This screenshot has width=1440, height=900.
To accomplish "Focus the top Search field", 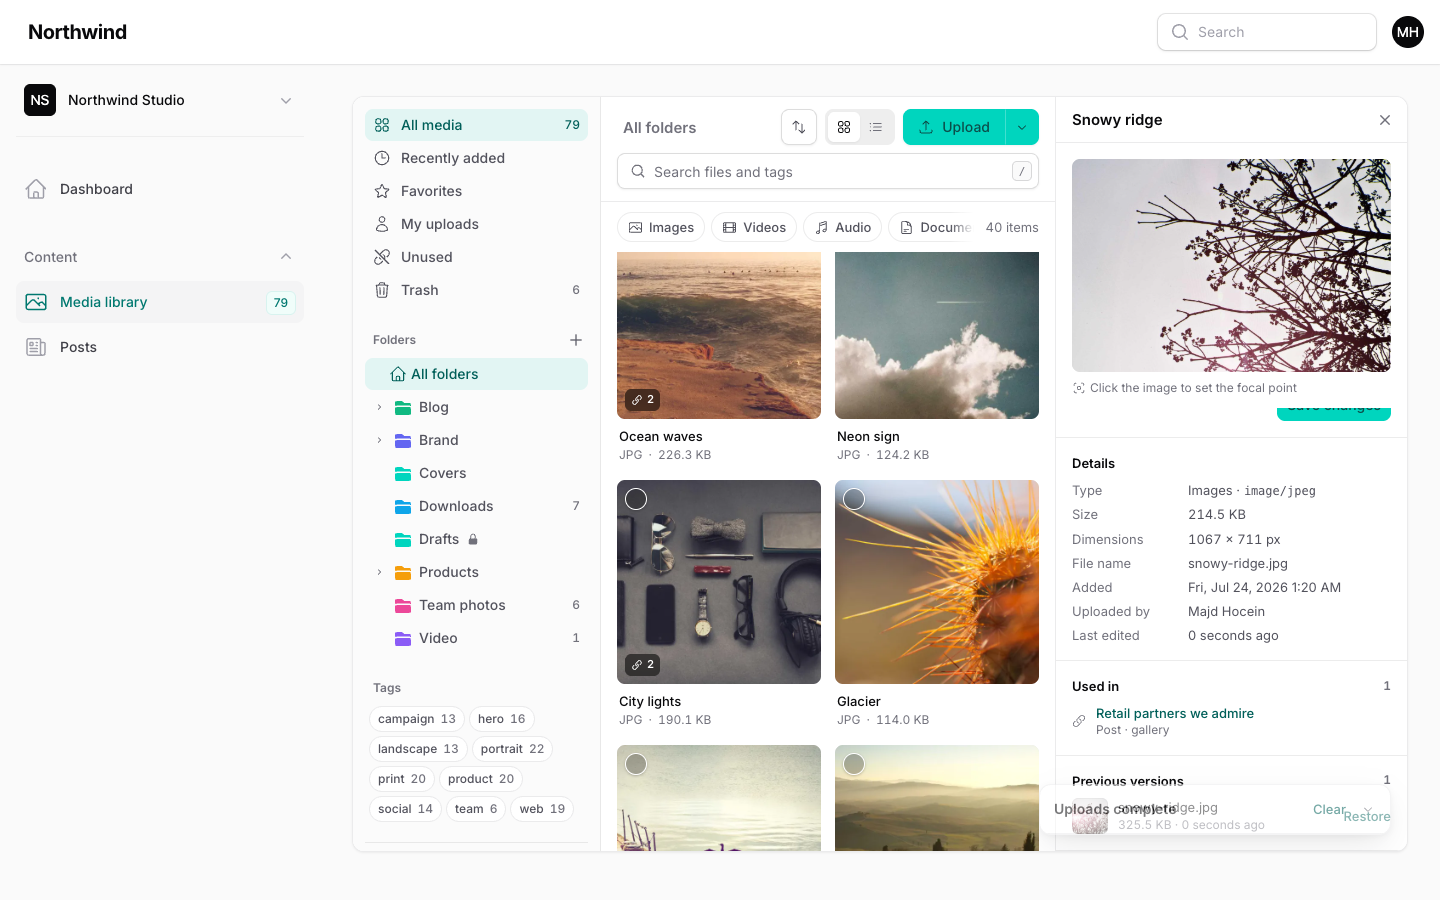I will click(x=1267, y=32).
